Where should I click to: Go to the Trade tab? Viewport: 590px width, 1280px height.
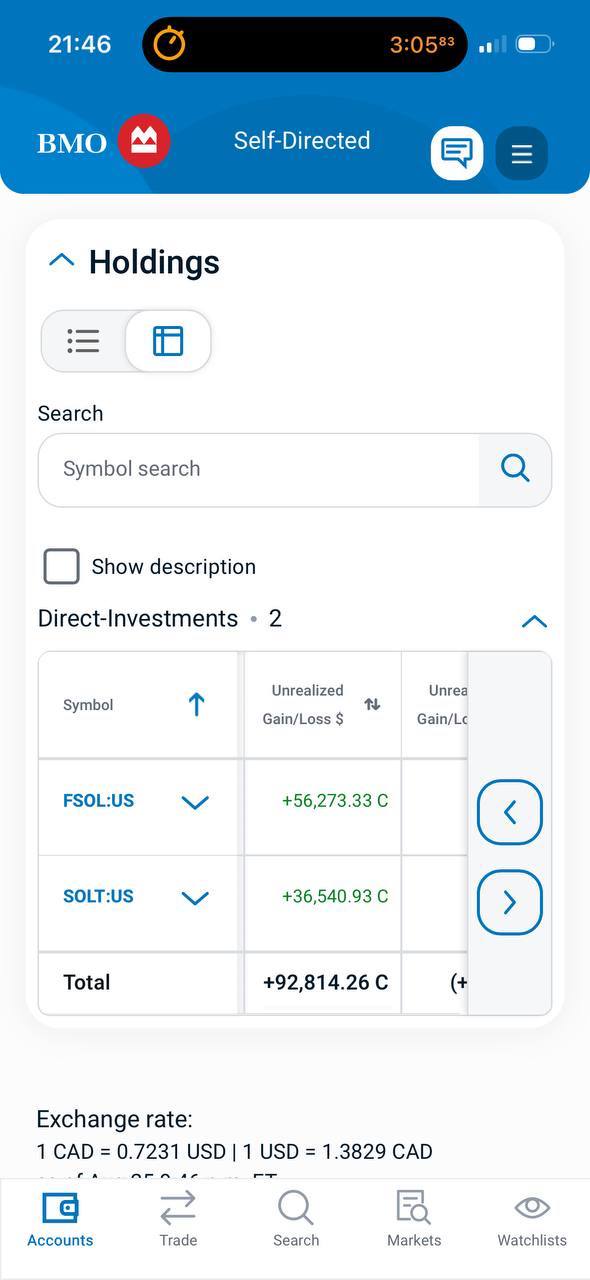point(178,1219)
